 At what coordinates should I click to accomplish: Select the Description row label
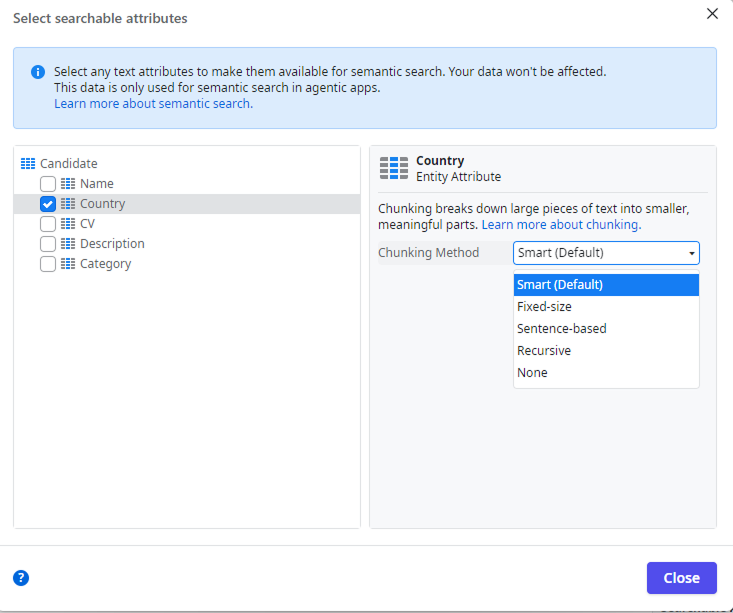pyautogui.click(x=112, y=244)
